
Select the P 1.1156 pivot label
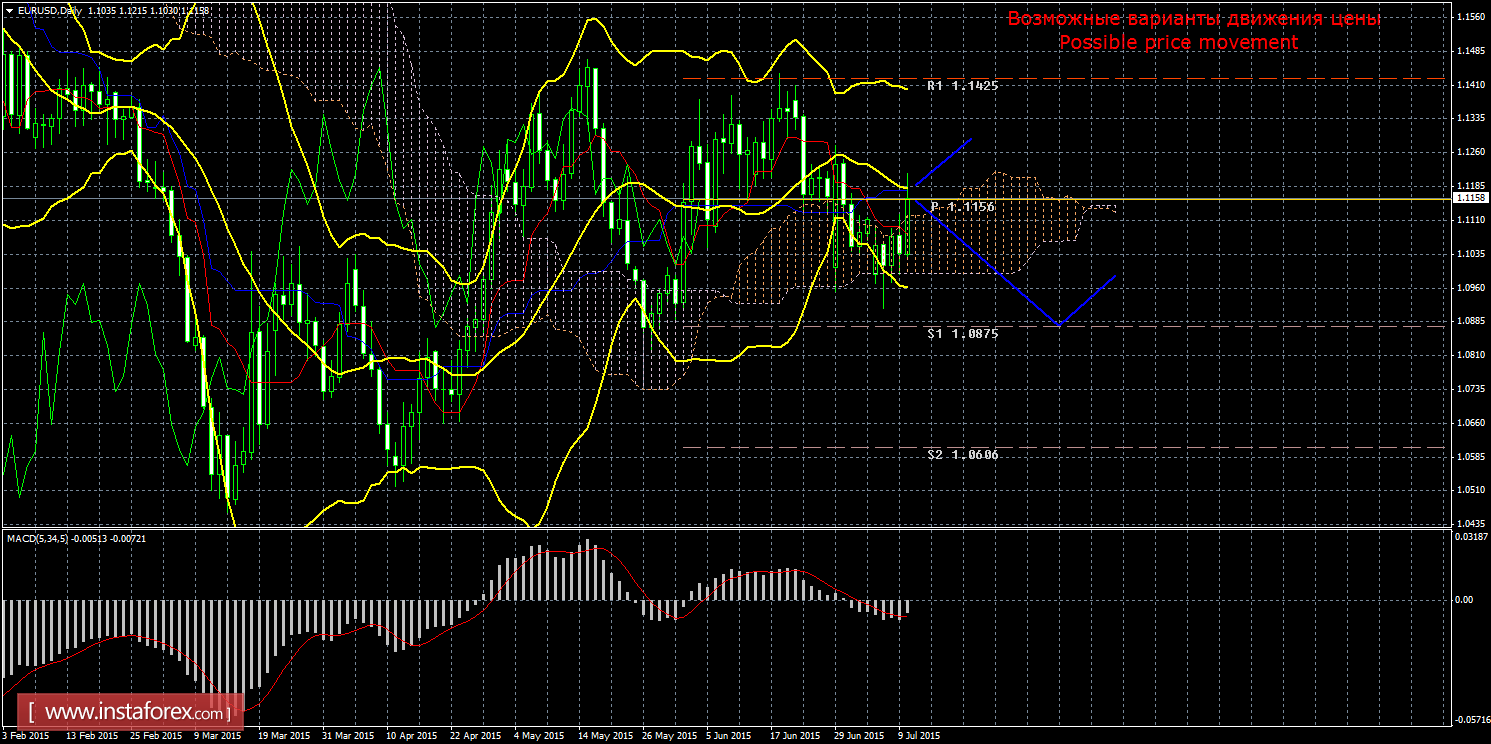pyautogui.click(x=964, y=206)
